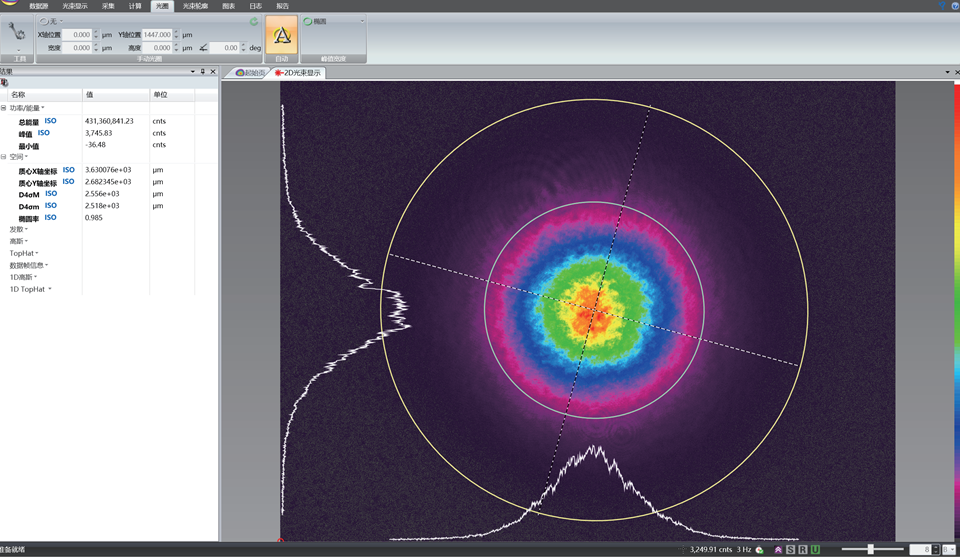The height and width of the screenshot is (558, 960).
Task: Click the 宽度 input field
Action: (77, 48)
